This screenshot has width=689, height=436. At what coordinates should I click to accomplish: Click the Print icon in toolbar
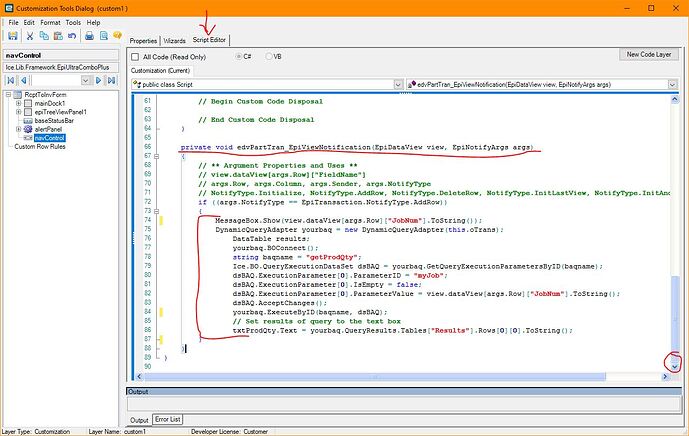(90, 36)
